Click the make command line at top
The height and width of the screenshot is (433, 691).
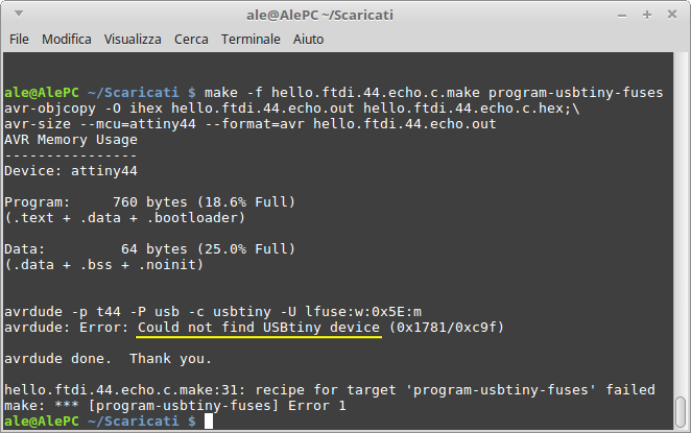coord(334,93)
